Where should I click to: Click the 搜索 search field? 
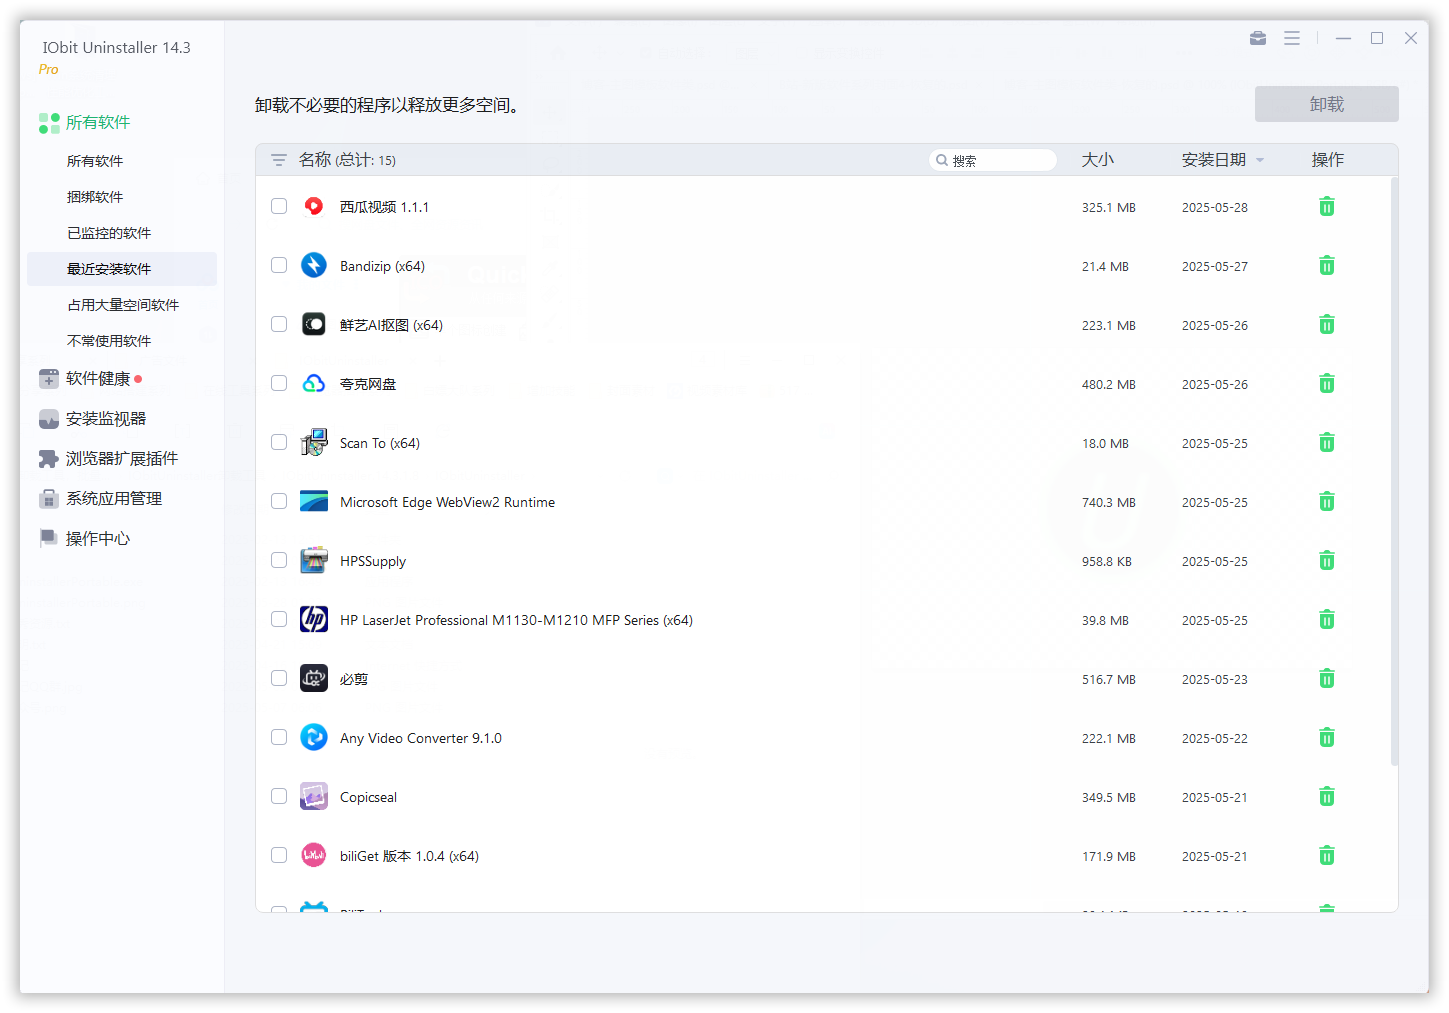pos(993,160)
